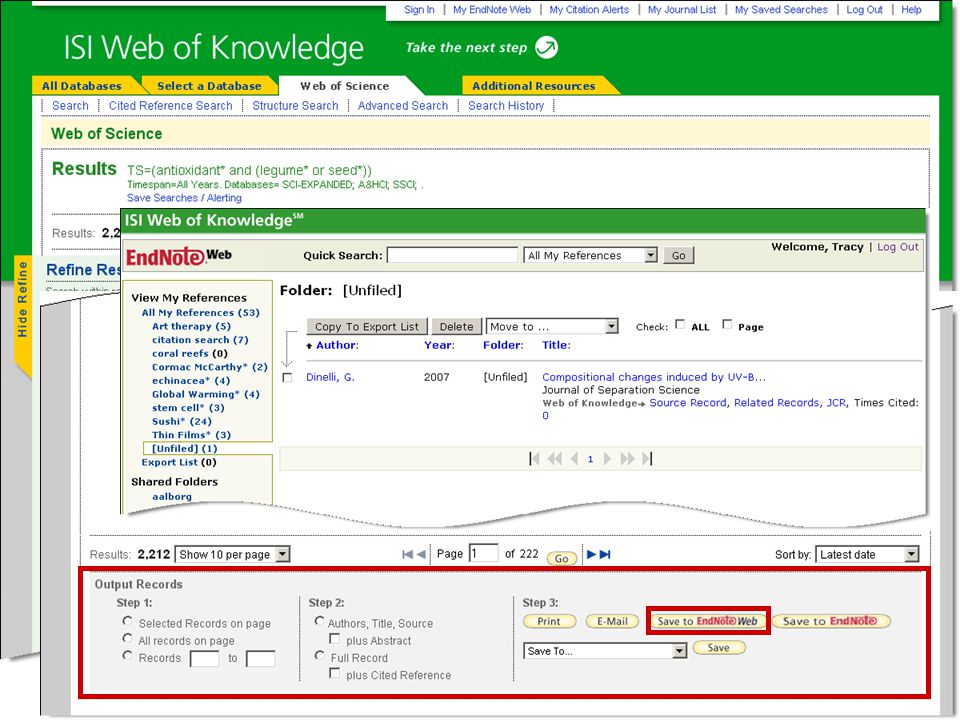
Task: Click the Print button
Action: [549, 621]
